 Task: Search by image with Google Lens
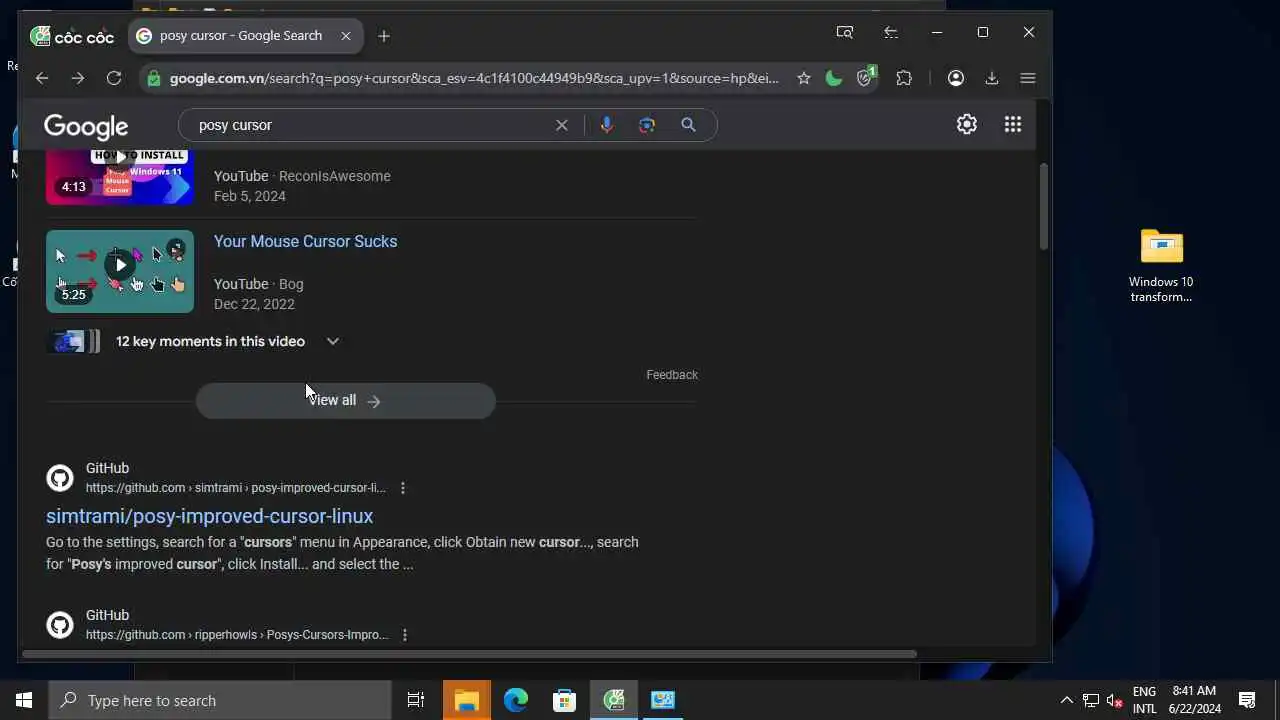click(647, 125)
